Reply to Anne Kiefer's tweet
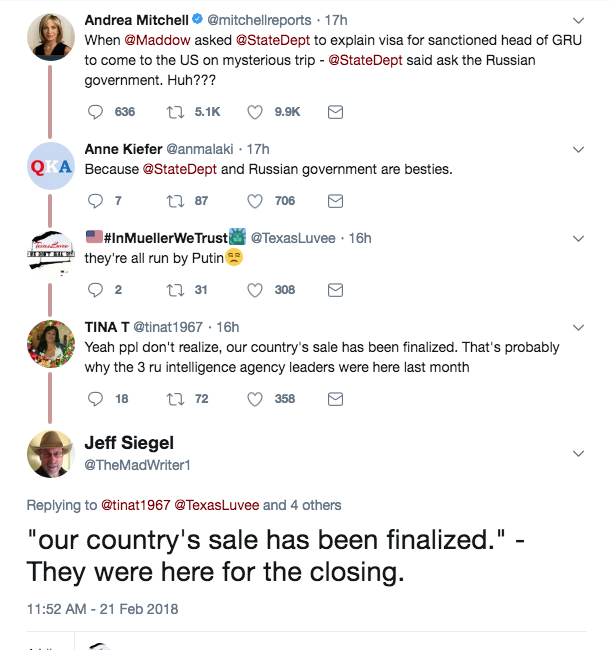This screenshot has width=610, height=650. [96, 200]
